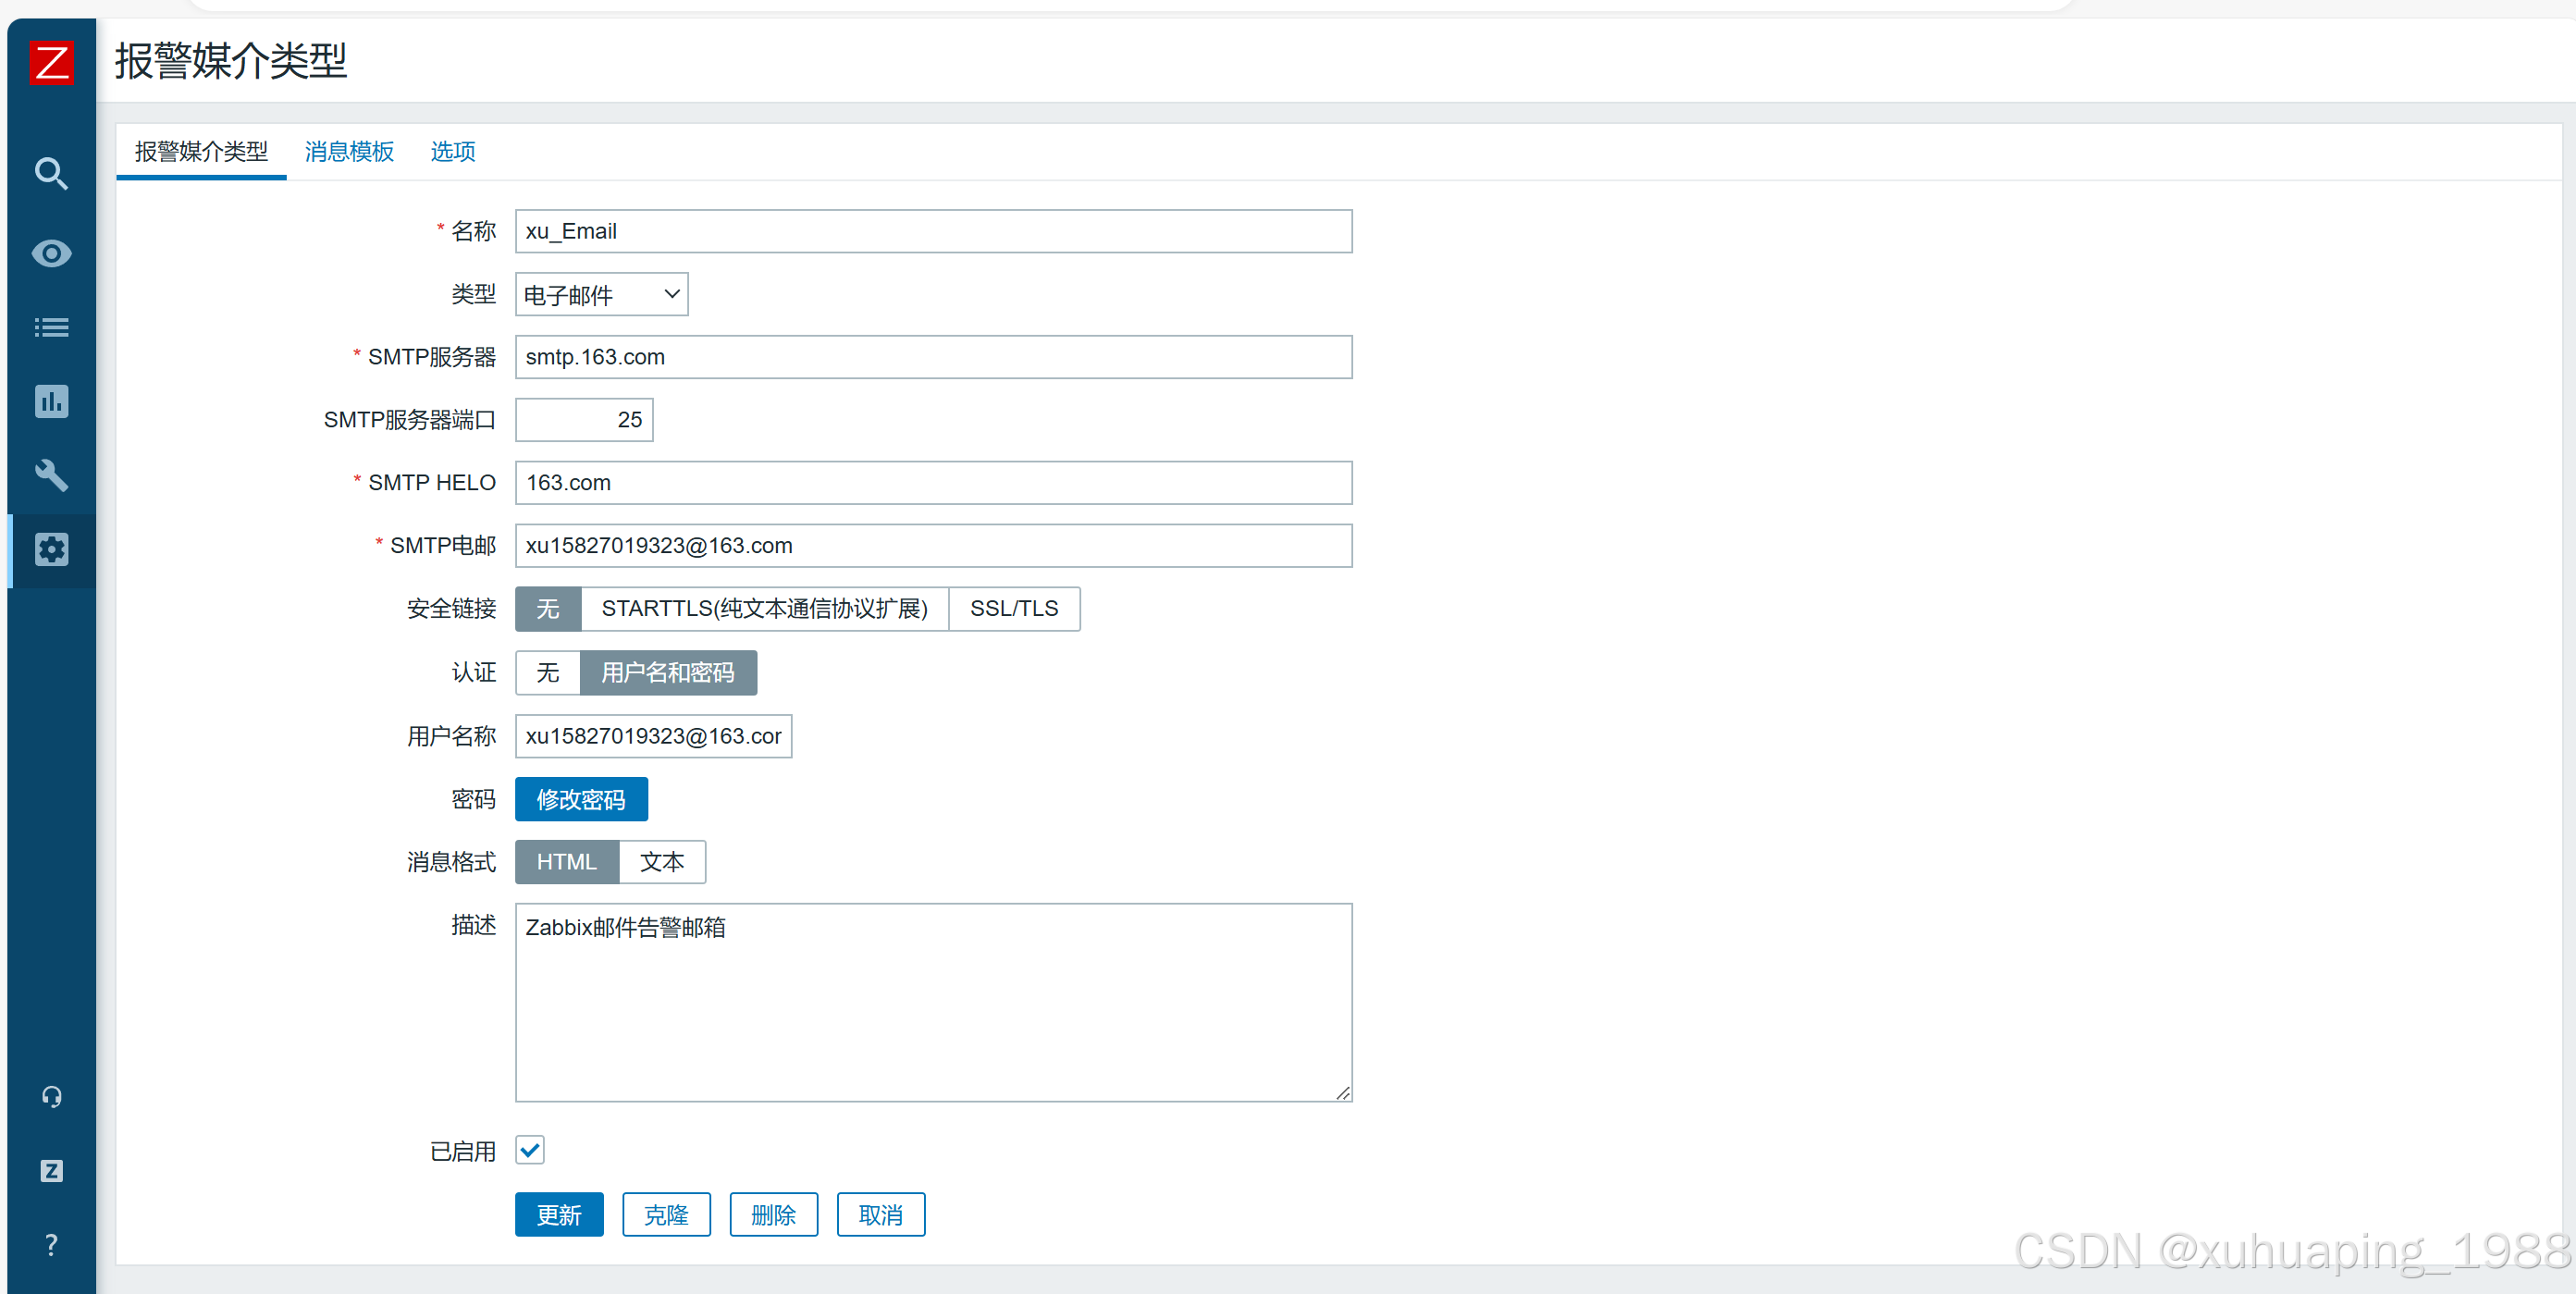Screen dimensions: 2576x1294
Task: Select SSL/TLS for 安全链接
Action: pos(1013,608)
